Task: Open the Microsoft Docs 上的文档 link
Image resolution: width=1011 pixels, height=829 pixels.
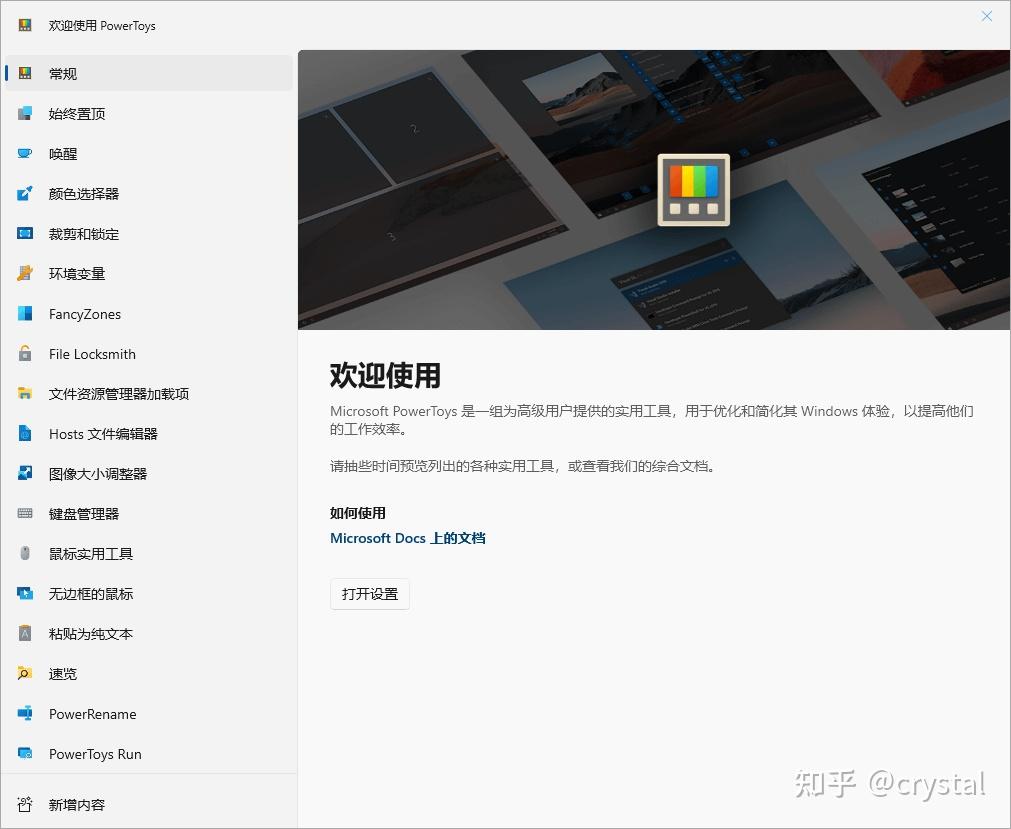Action: (407, 537)
